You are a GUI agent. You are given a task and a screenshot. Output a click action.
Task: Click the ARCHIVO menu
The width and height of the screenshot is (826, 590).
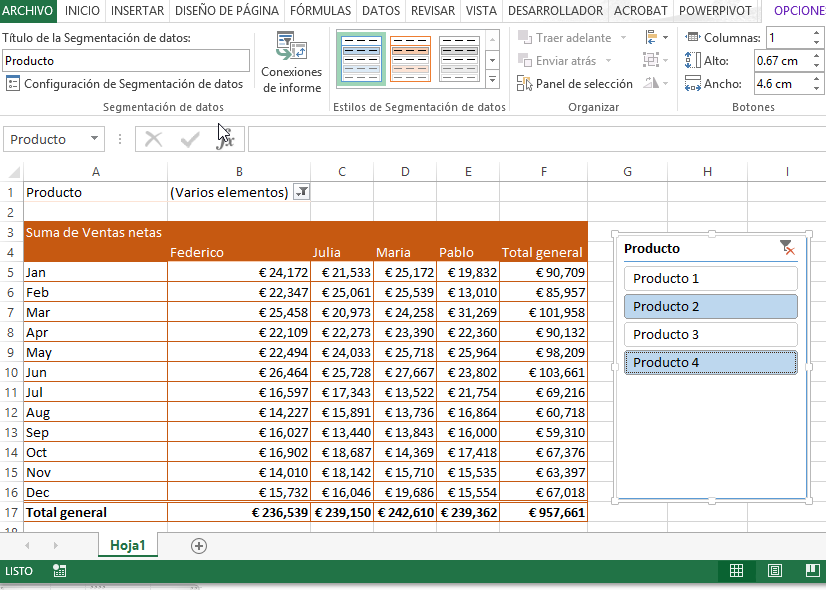[29, 12]
